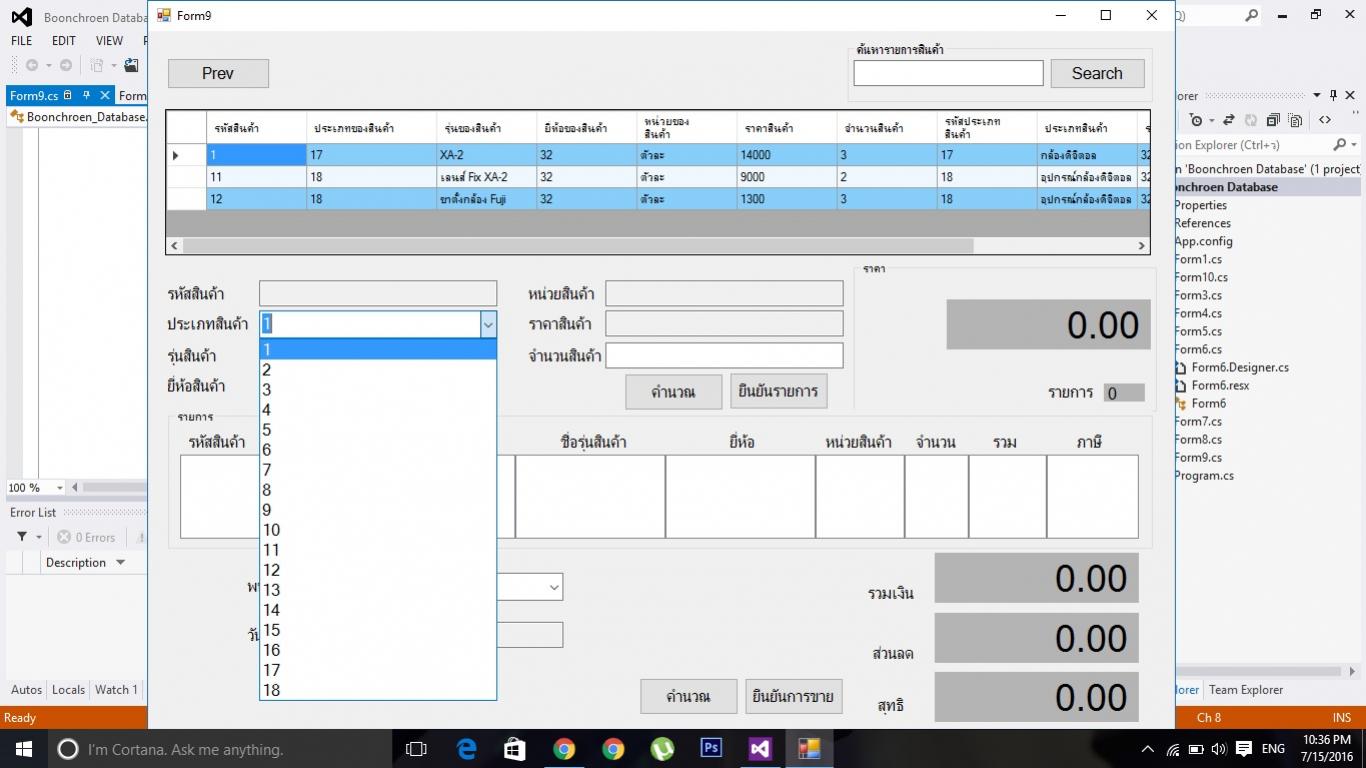Switch to the Team Explorer tab
The height and width of the screenshot is (768, 1366).
(1246, 689)
